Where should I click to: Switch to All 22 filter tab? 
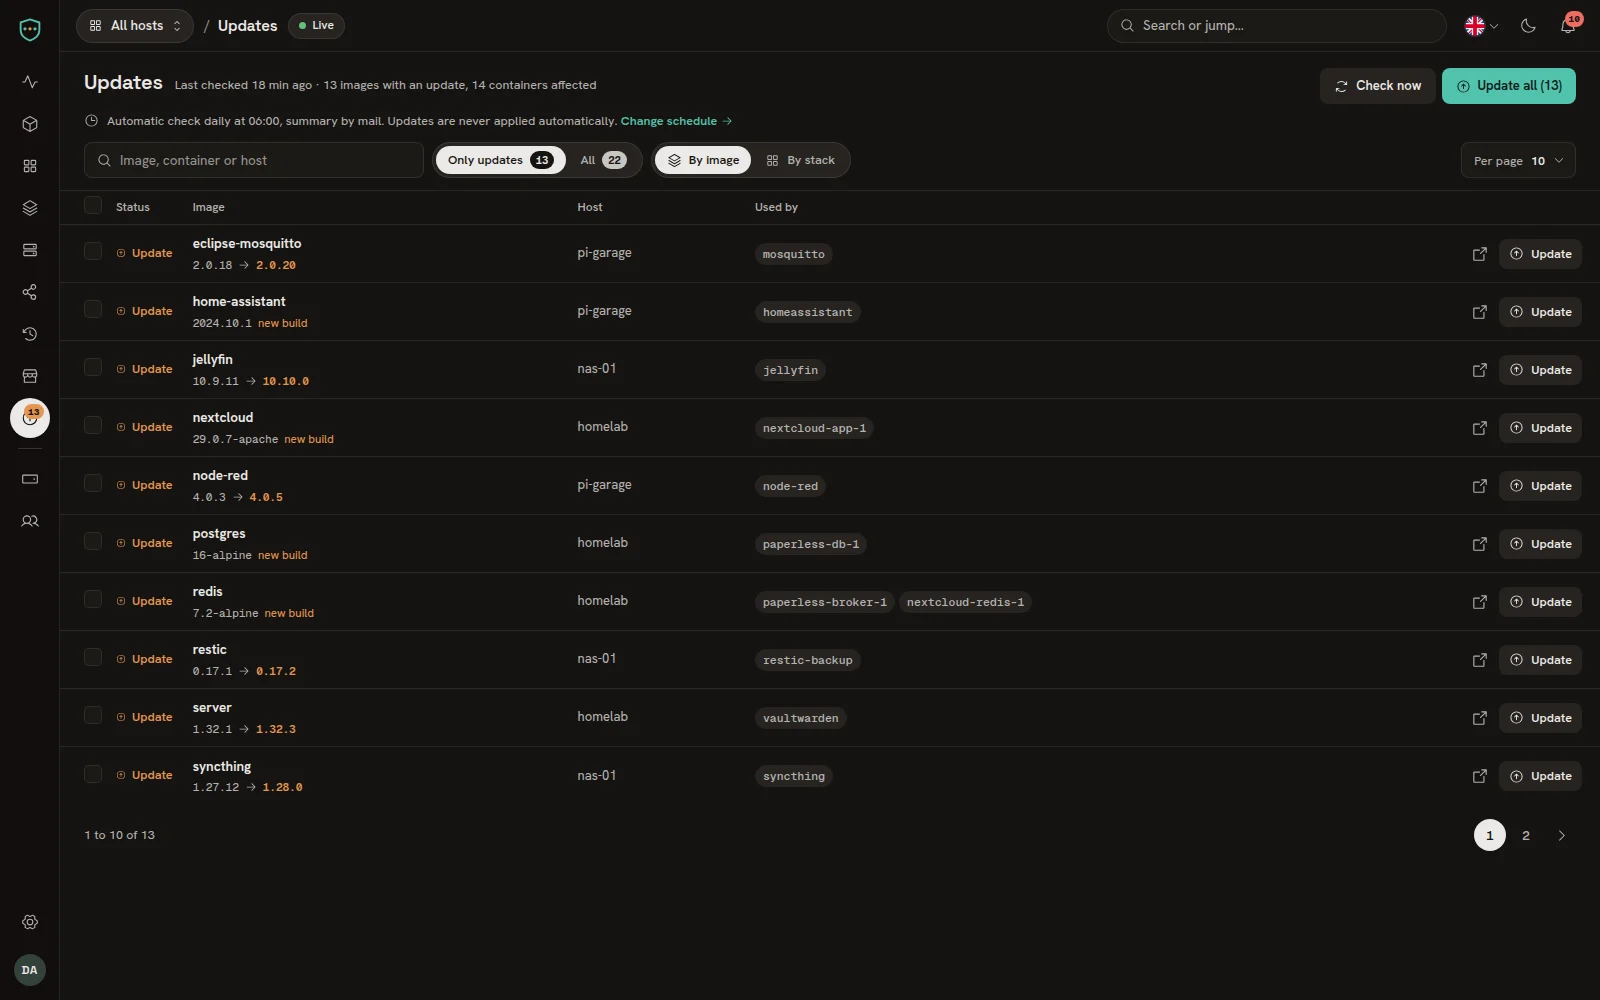[x=603, y=160]
